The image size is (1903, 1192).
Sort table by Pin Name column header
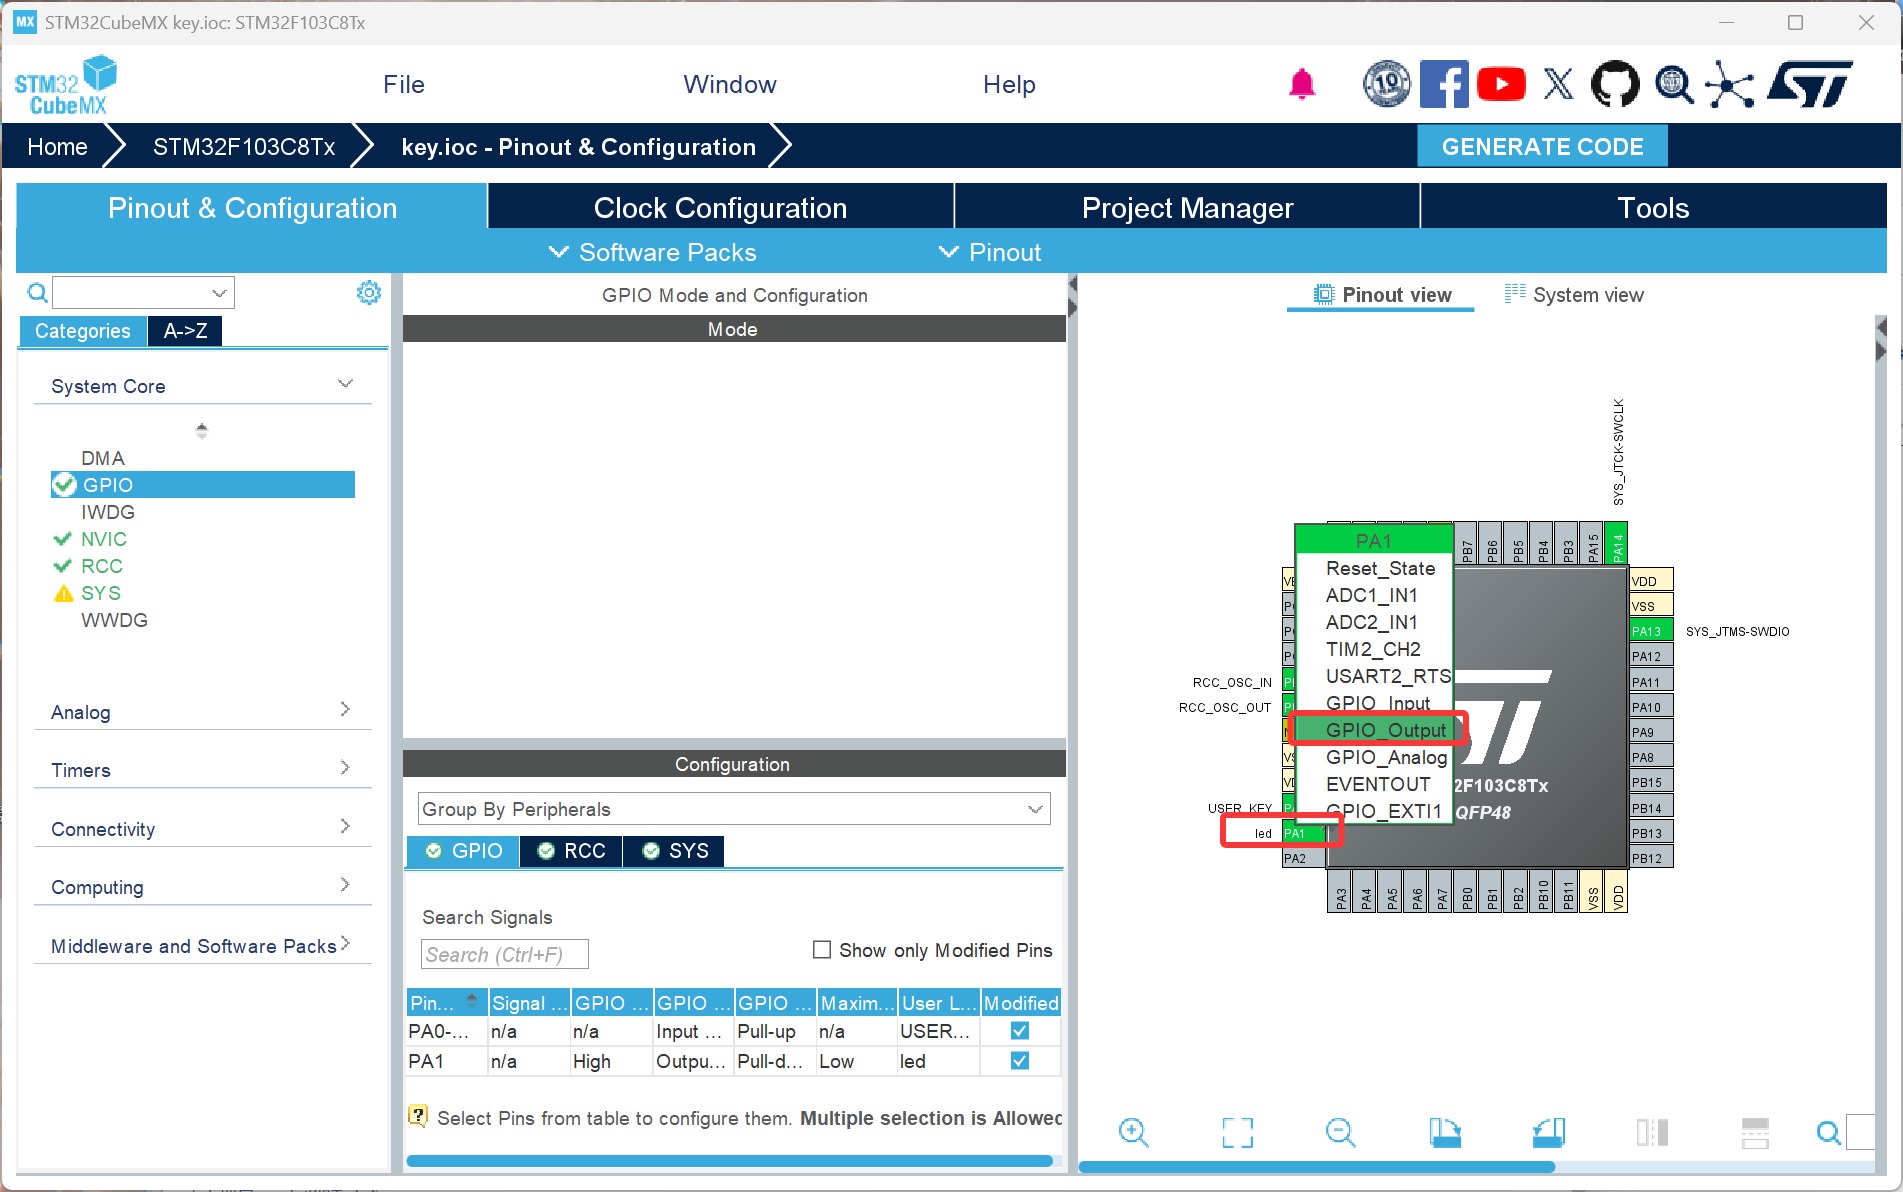(x=446, y=1003)
